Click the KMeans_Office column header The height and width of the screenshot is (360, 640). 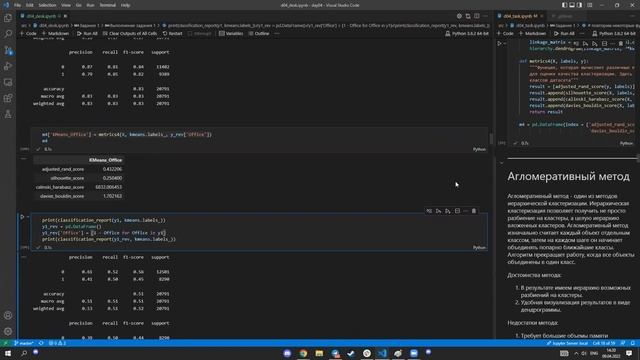coord(105,160)
